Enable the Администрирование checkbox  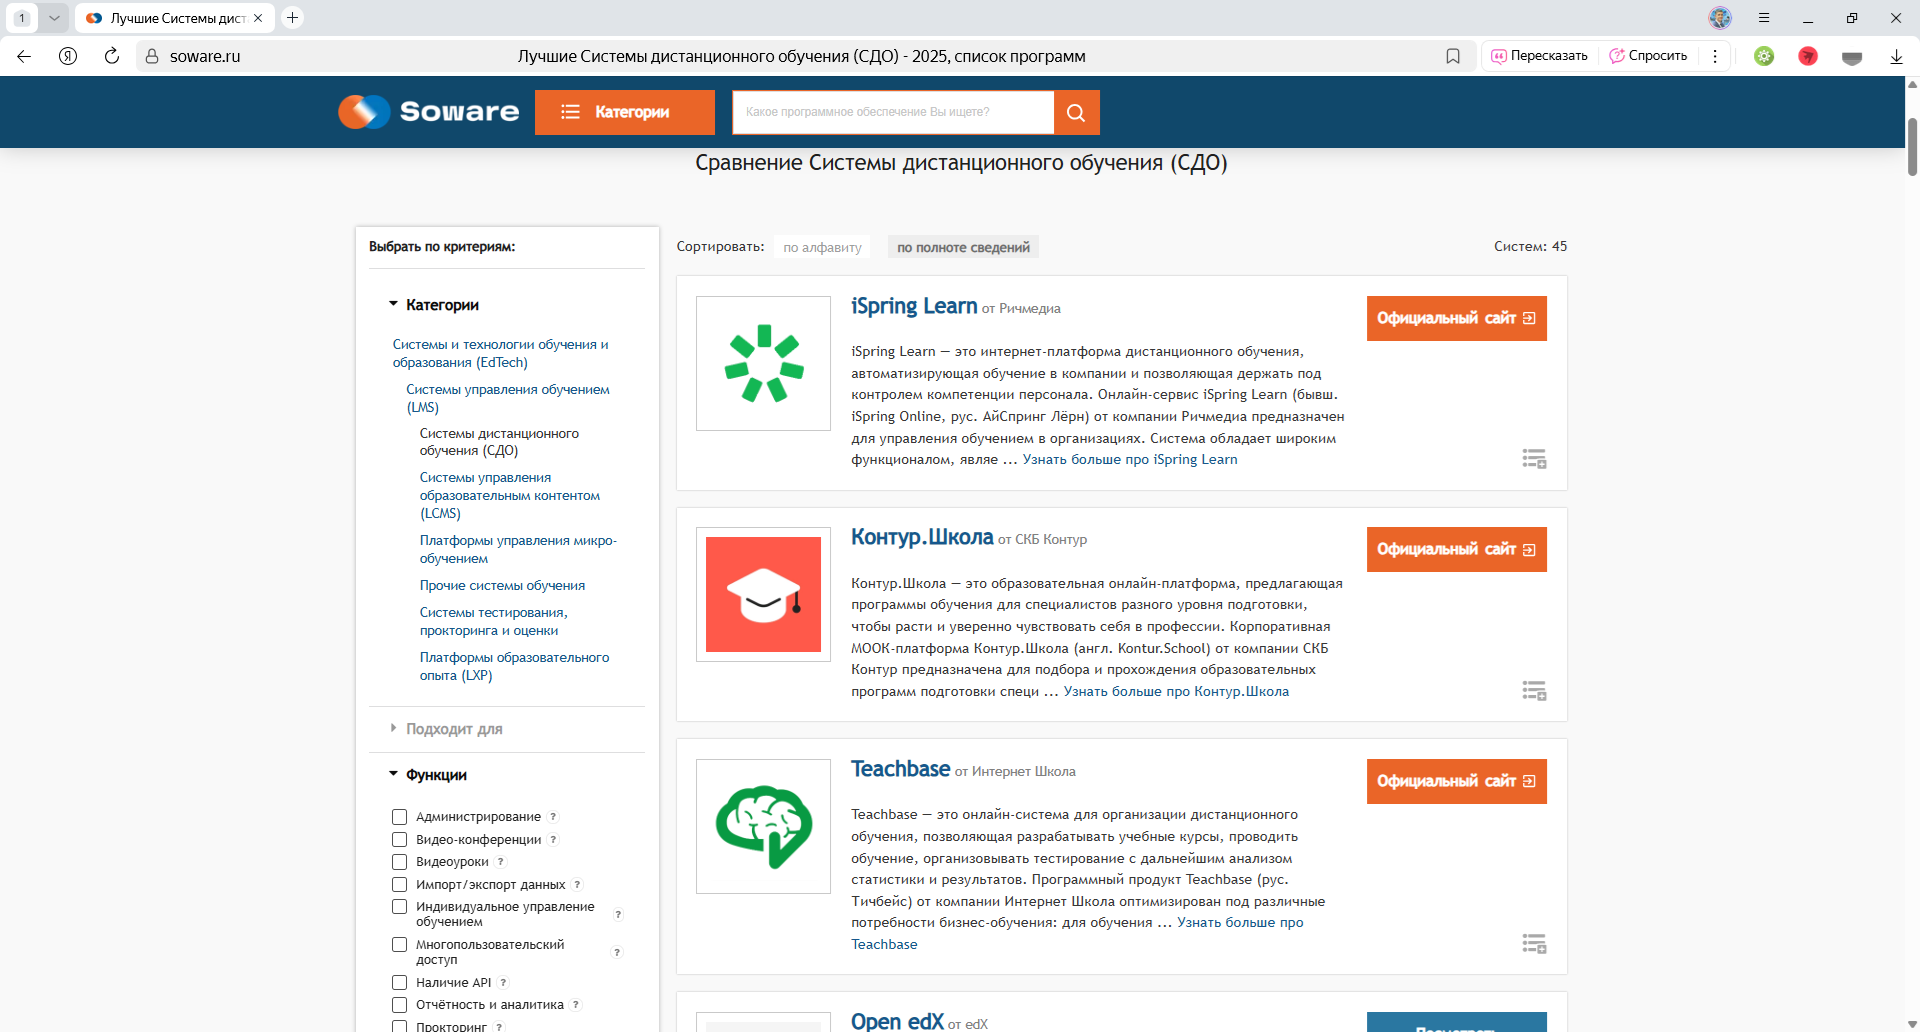tap(400, 817)
